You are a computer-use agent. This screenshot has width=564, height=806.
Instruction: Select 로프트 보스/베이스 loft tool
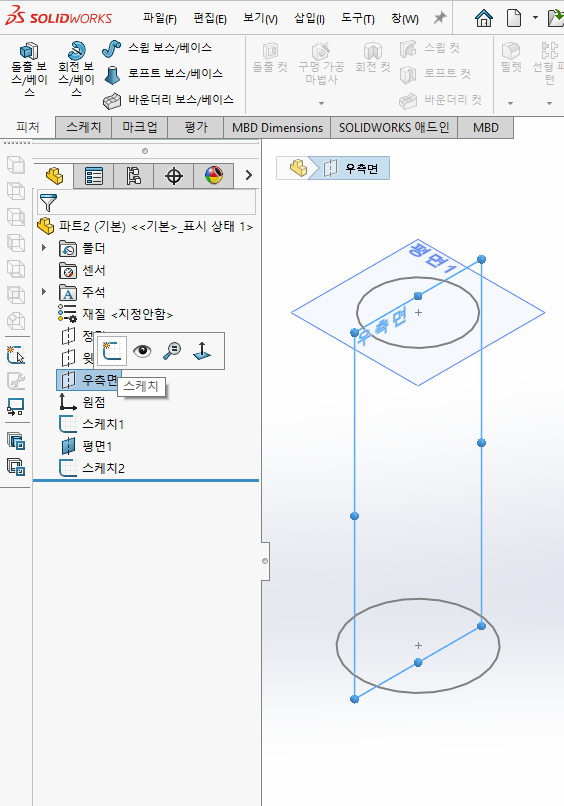click(163, 74)
